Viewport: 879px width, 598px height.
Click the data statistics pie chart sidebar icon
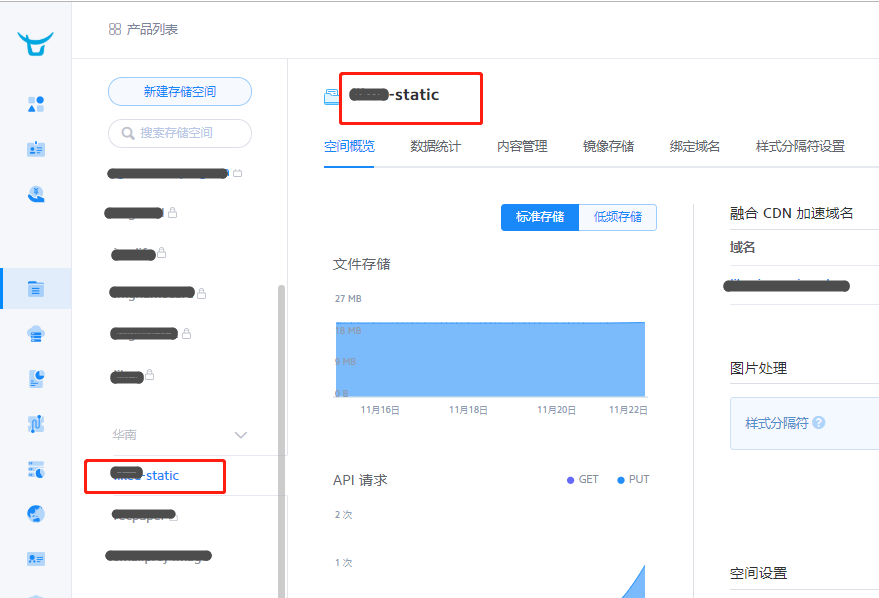(35, 378)
